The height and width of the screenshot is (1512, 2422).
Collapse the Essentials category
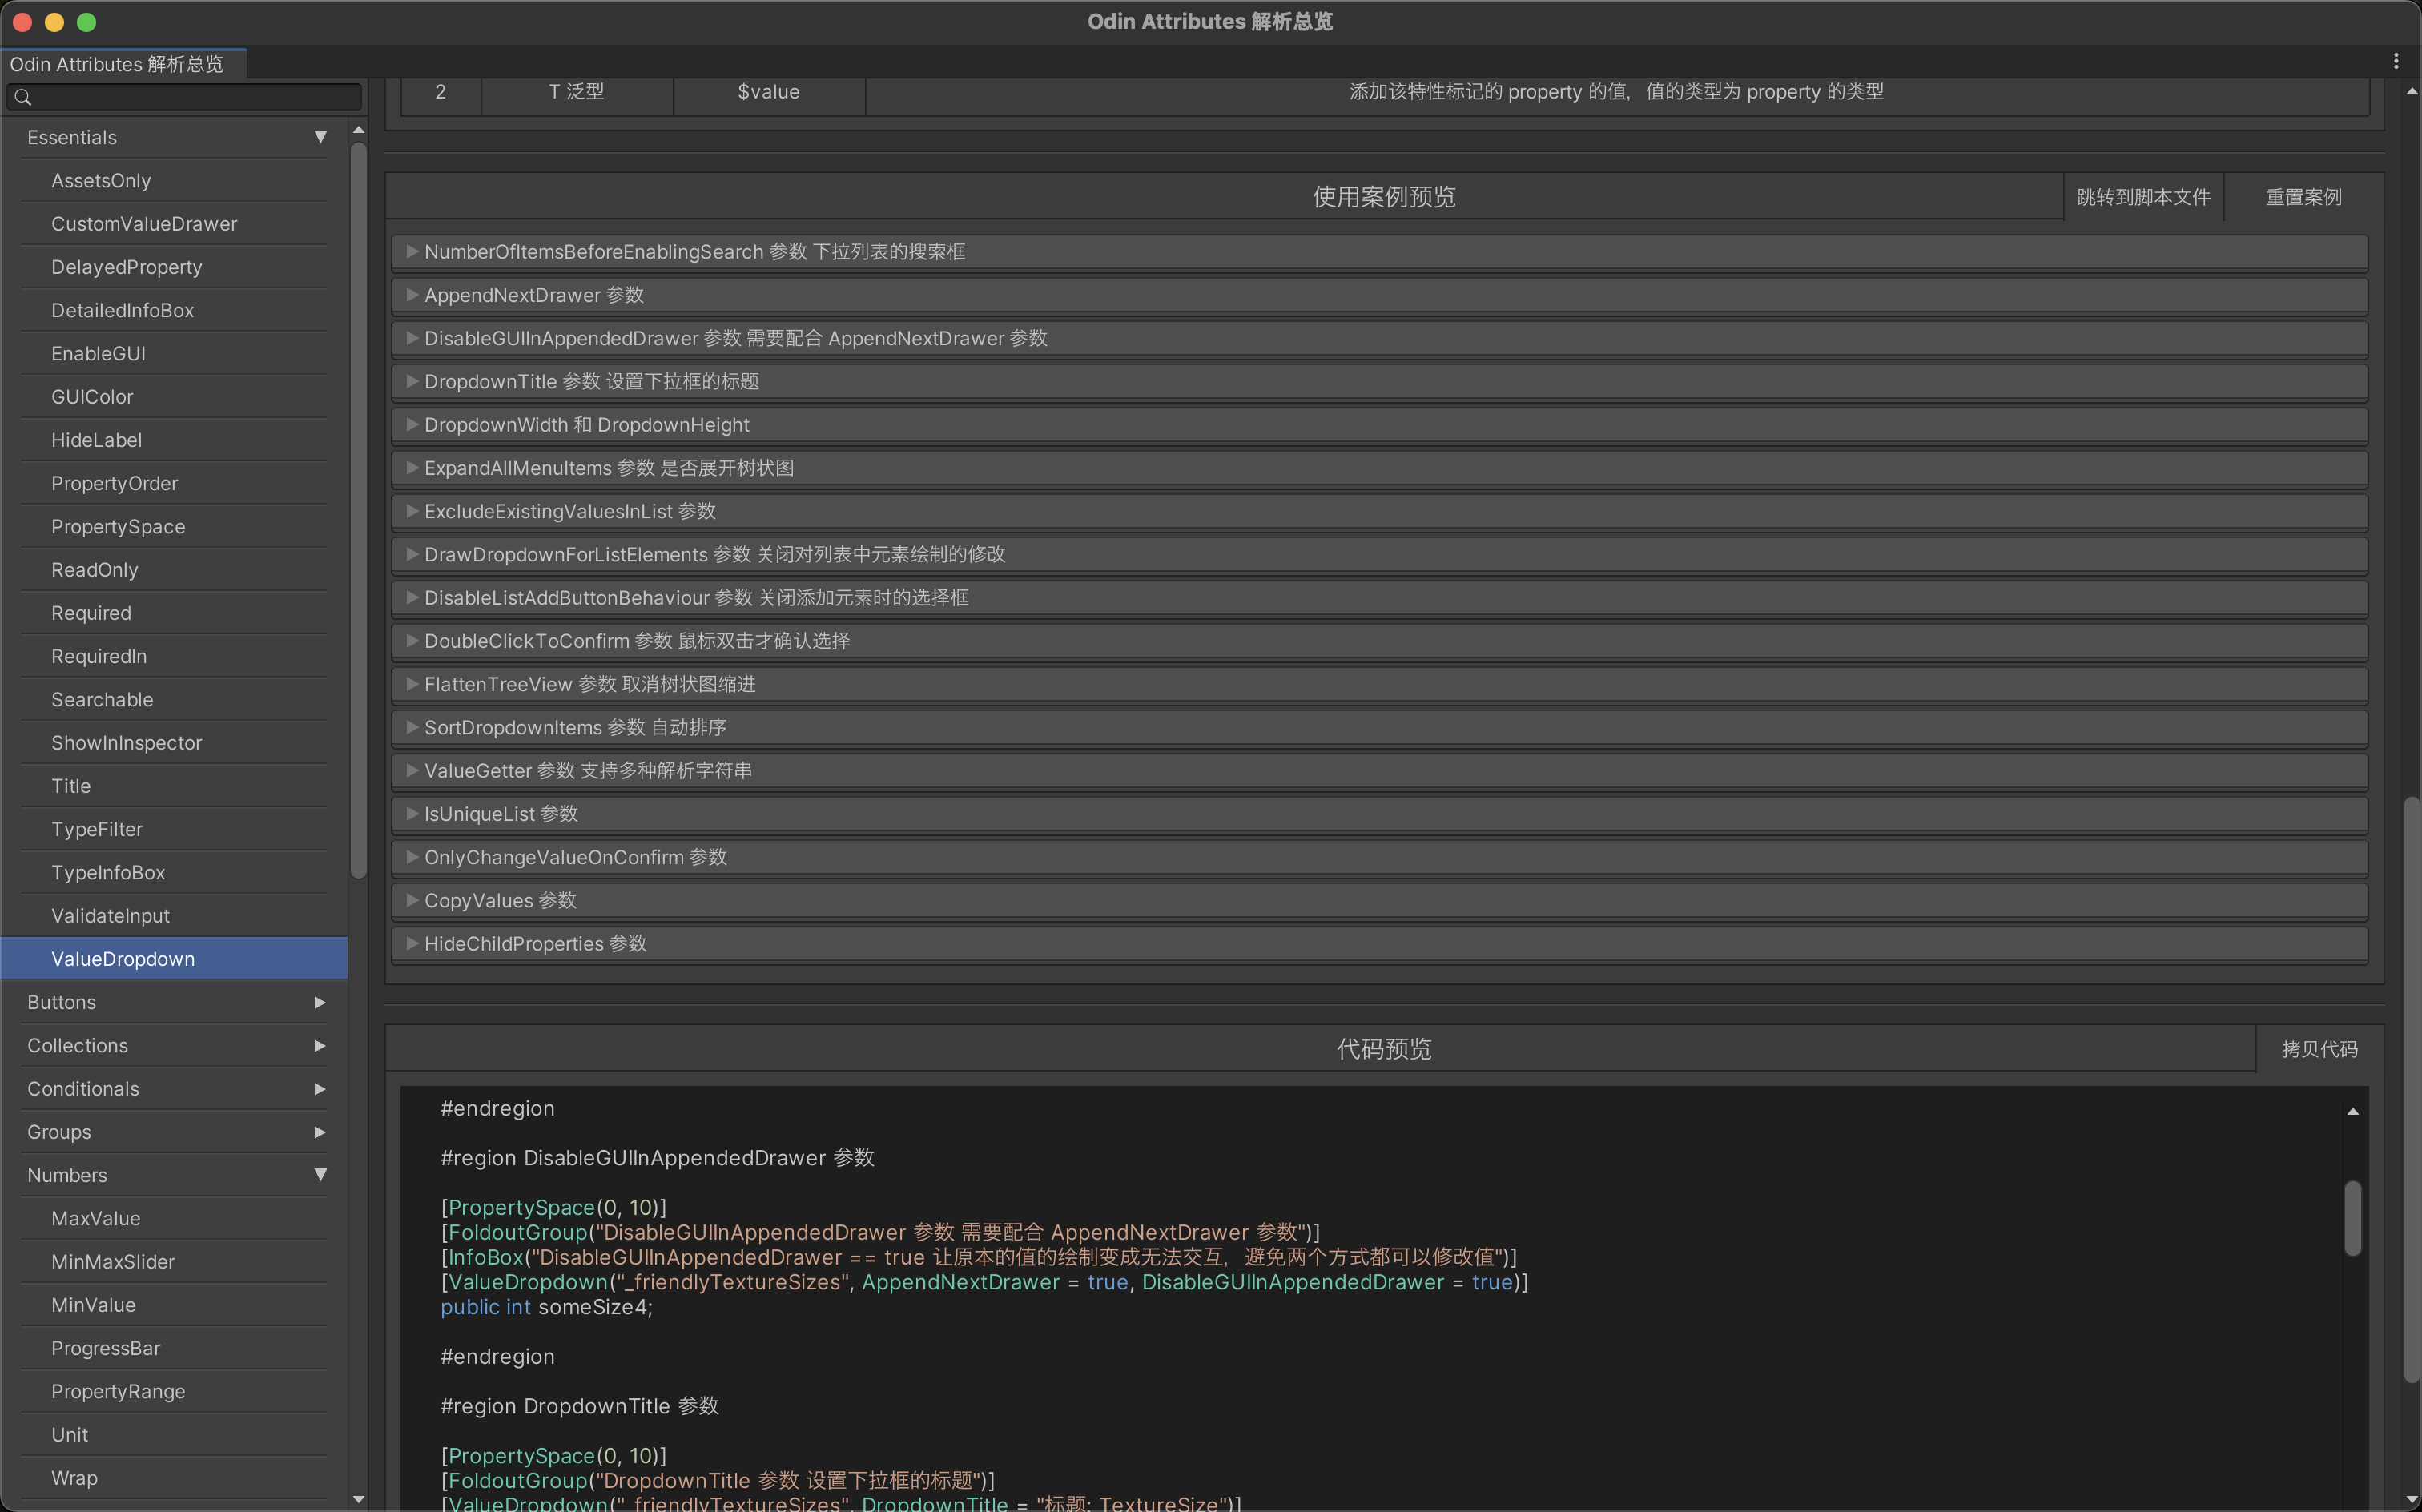tap(320, 137)
